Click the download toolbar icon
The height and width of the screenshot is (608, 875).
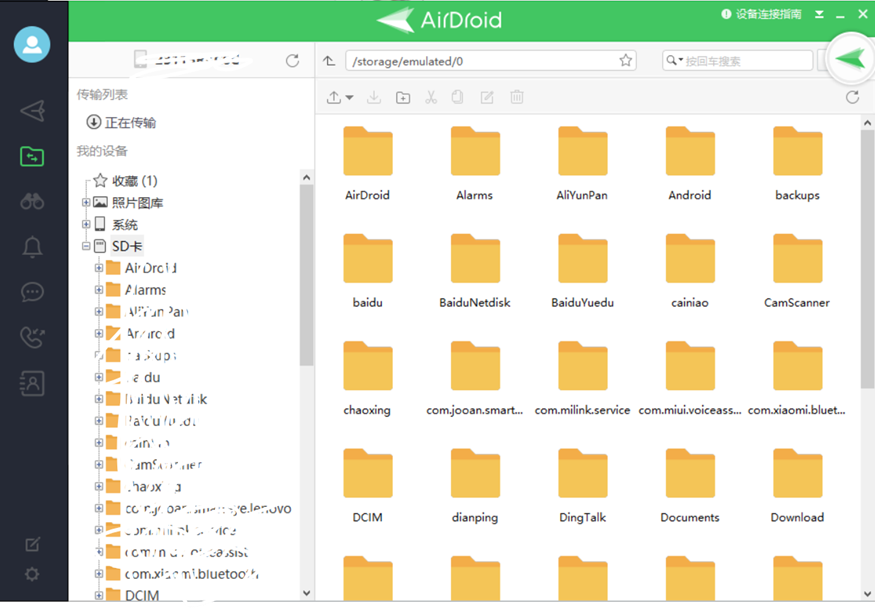(x=374, y=98)
